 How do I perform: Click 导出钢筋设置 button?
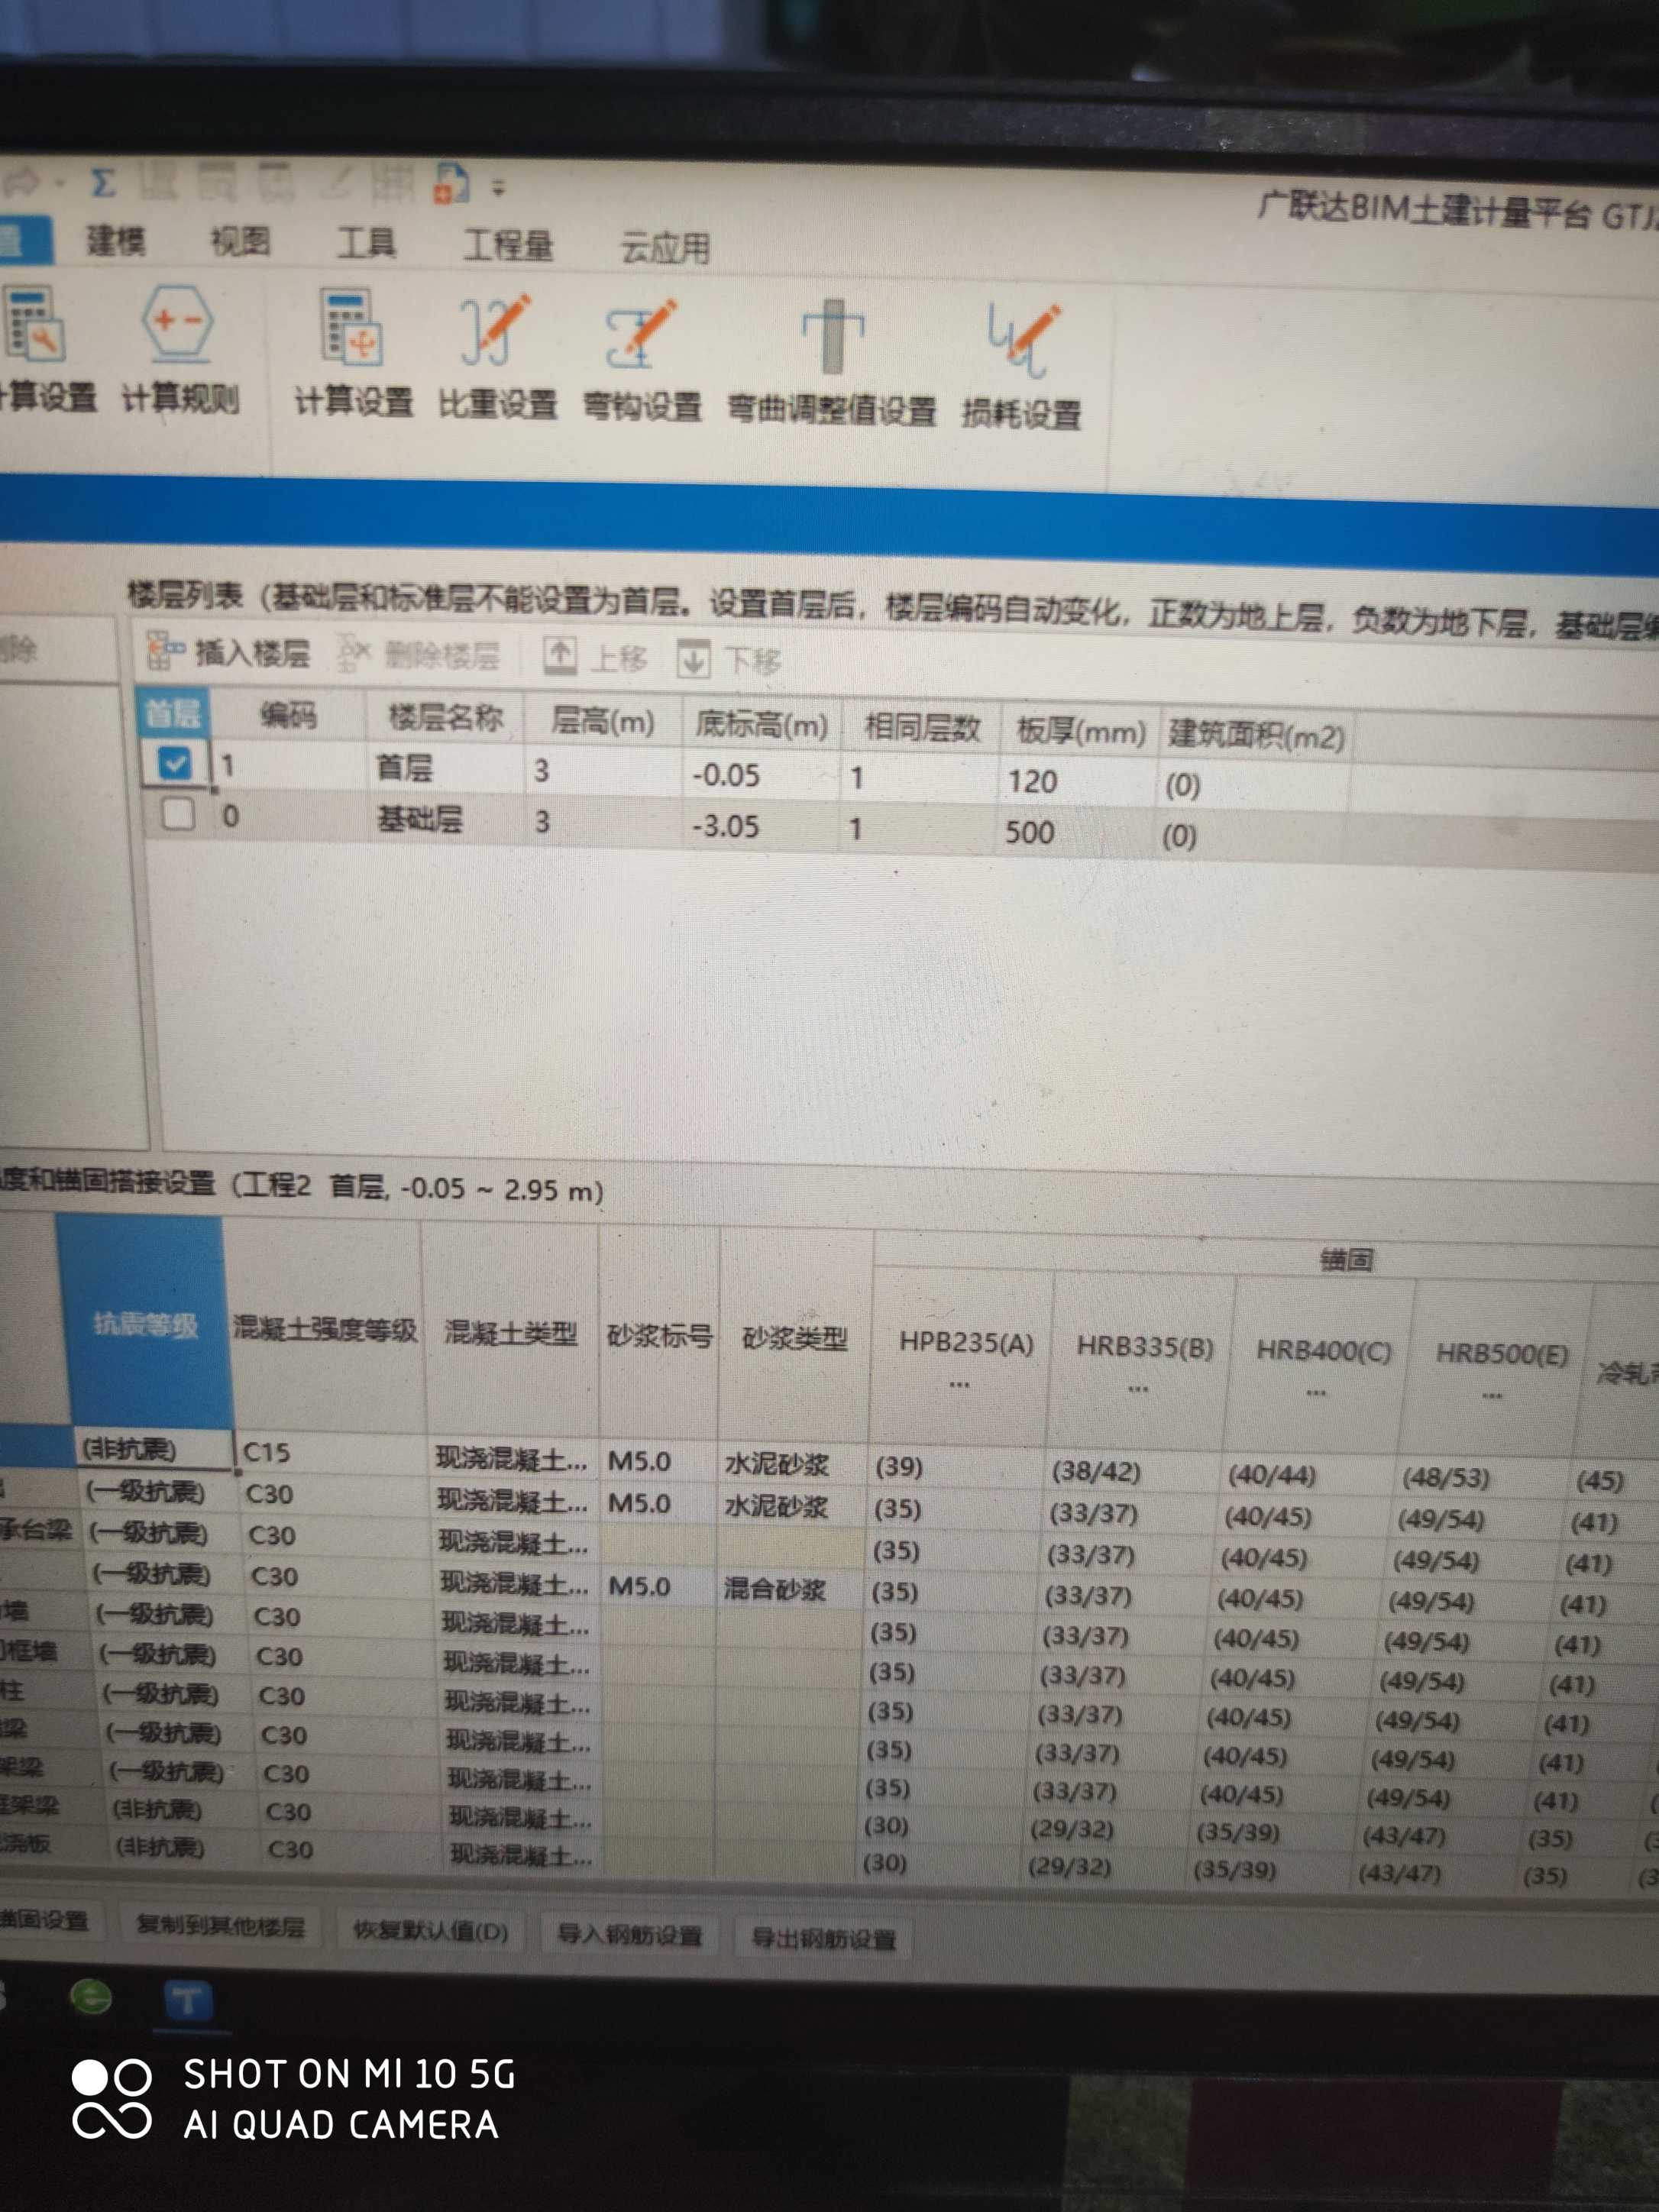point(823,1941)
